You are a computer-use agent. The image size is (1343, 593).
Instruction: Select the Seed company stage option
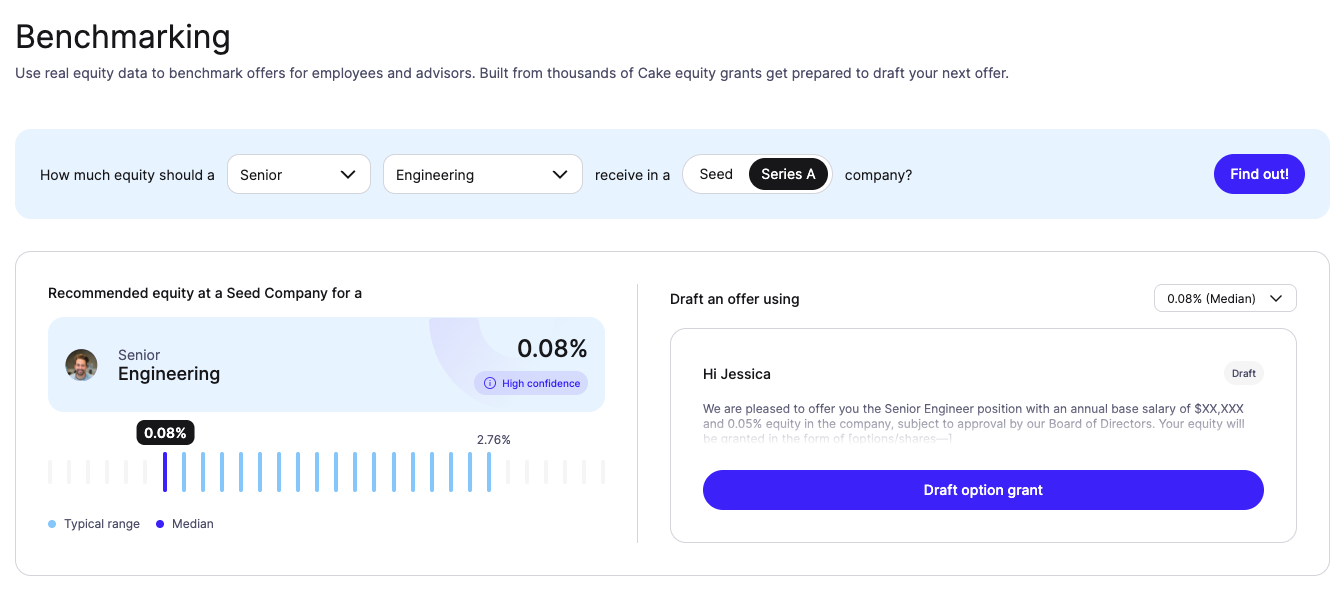pyautogui.click(x=716, y=174)
